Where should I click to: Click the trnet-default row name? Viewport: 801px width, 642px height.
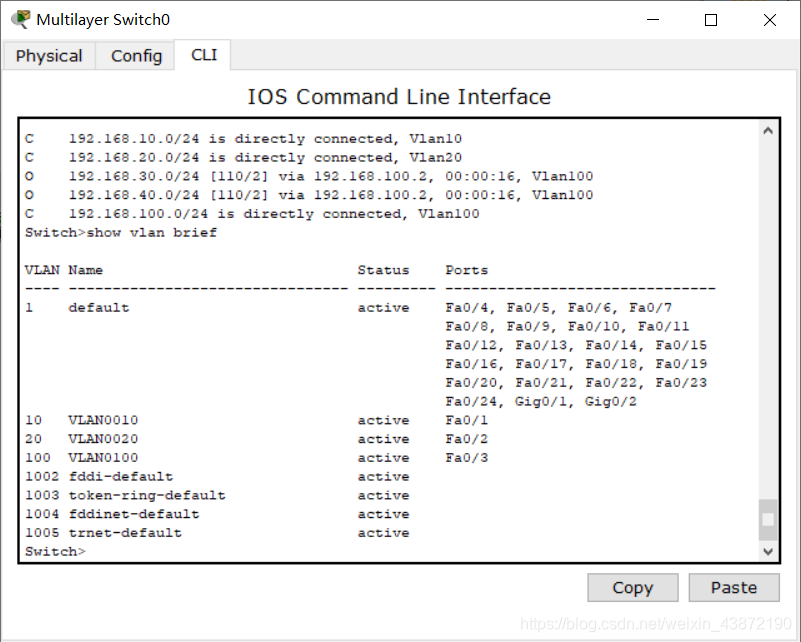click(x=125, y=533)
